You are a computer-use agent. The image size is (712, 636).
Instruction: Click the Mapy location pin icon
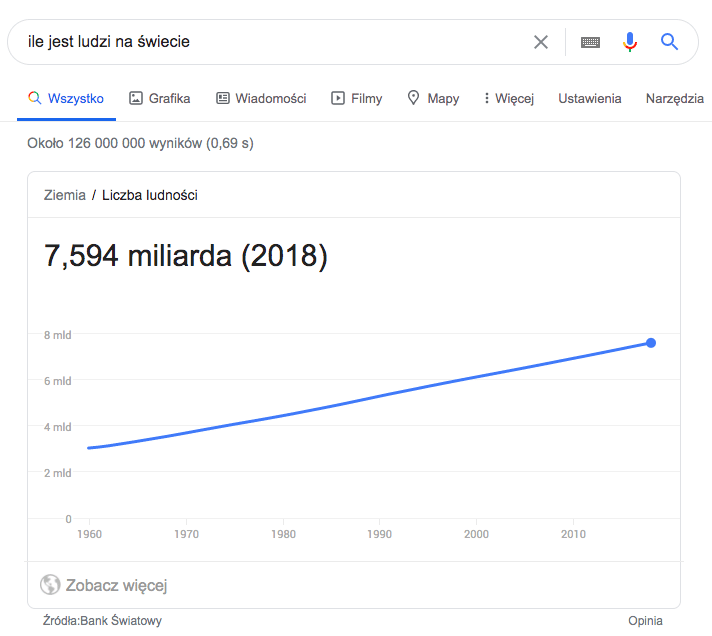click(413, 98)
